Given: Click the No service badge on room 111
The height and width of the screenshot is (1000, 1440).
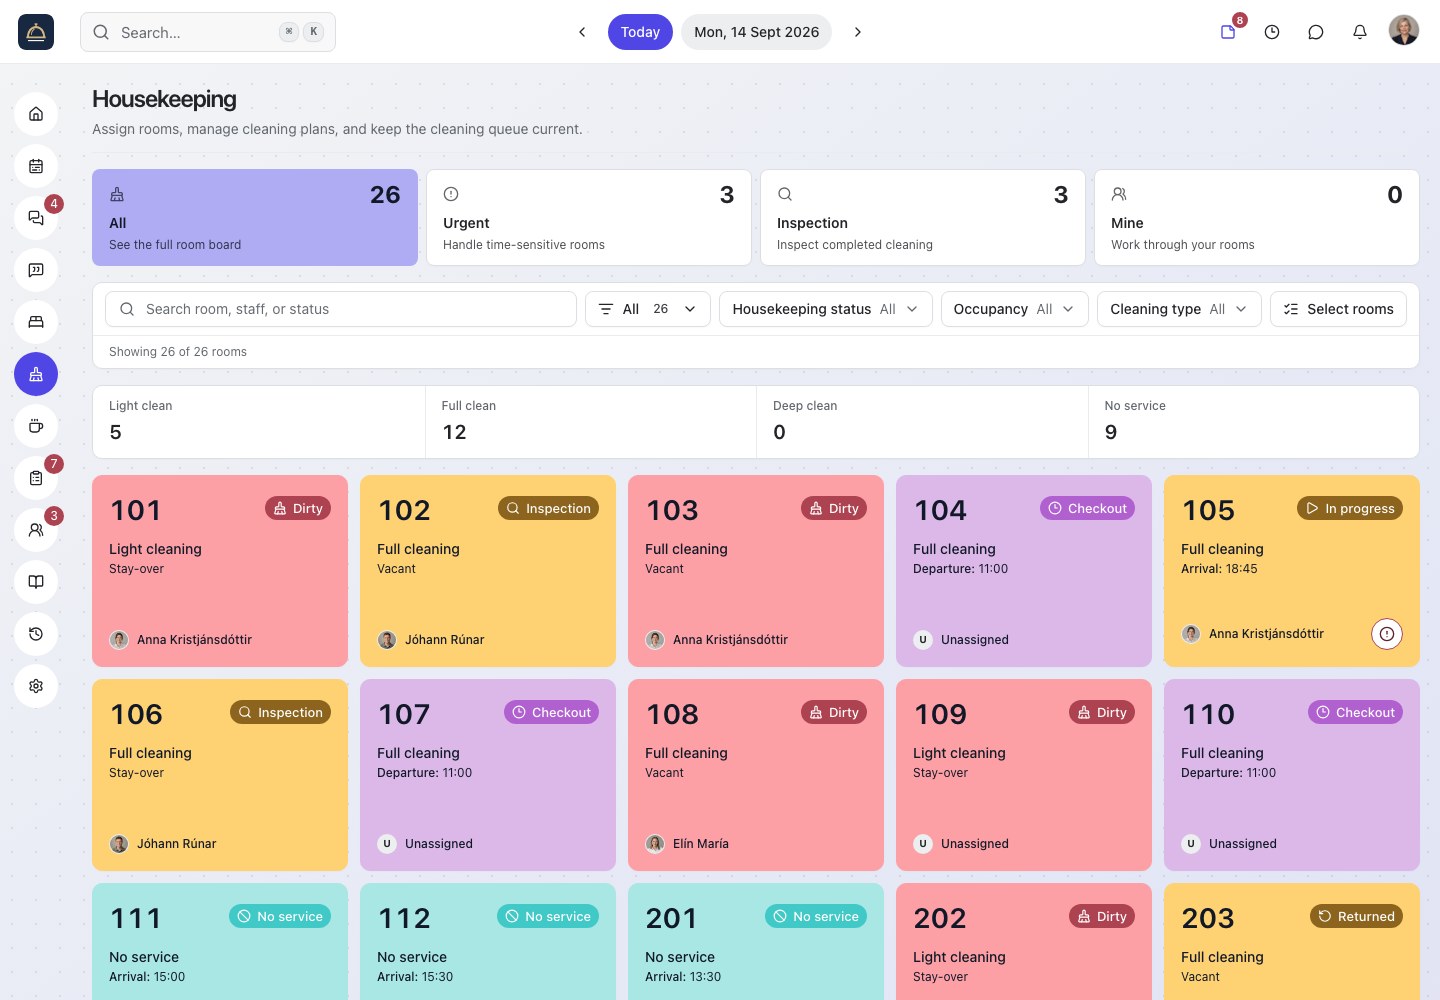Looking at the screenshot, I should pos(280,916).
